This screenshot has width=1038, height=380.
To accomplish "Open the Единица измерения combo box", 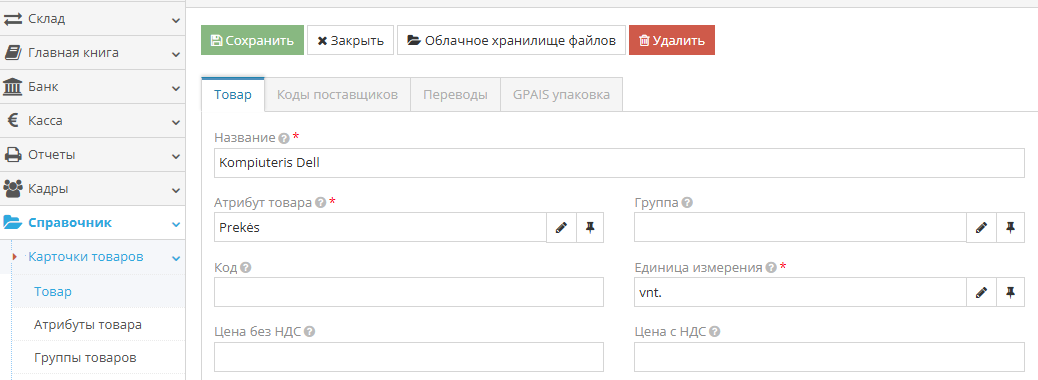I will [800, 293].
